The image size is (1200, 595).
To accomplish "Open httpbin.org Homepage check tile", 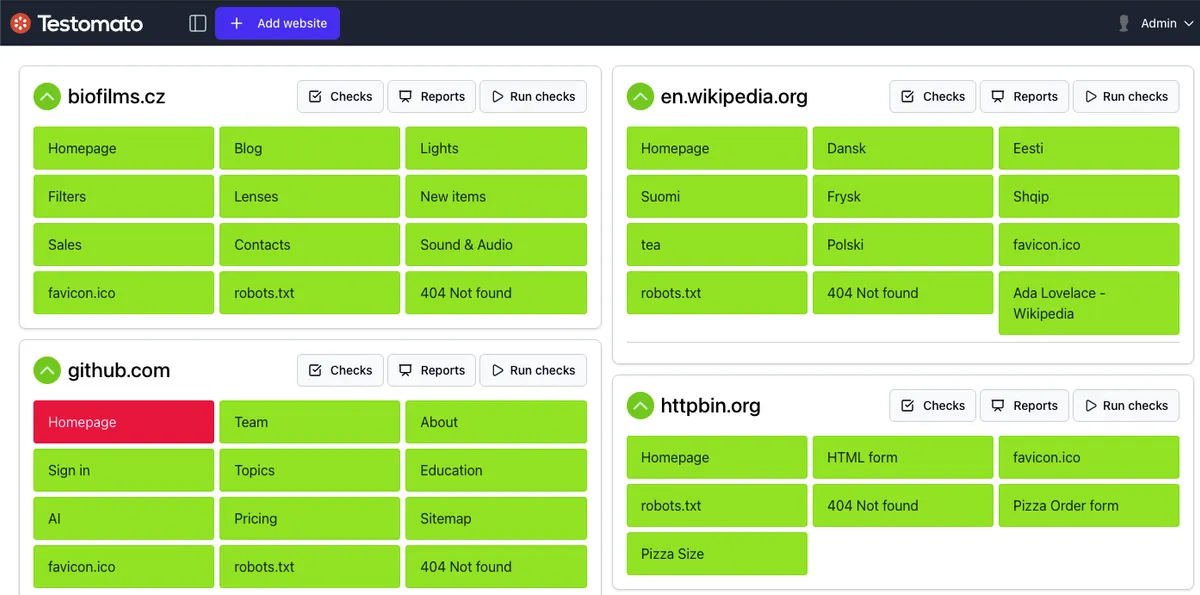I will coord(717,457).
